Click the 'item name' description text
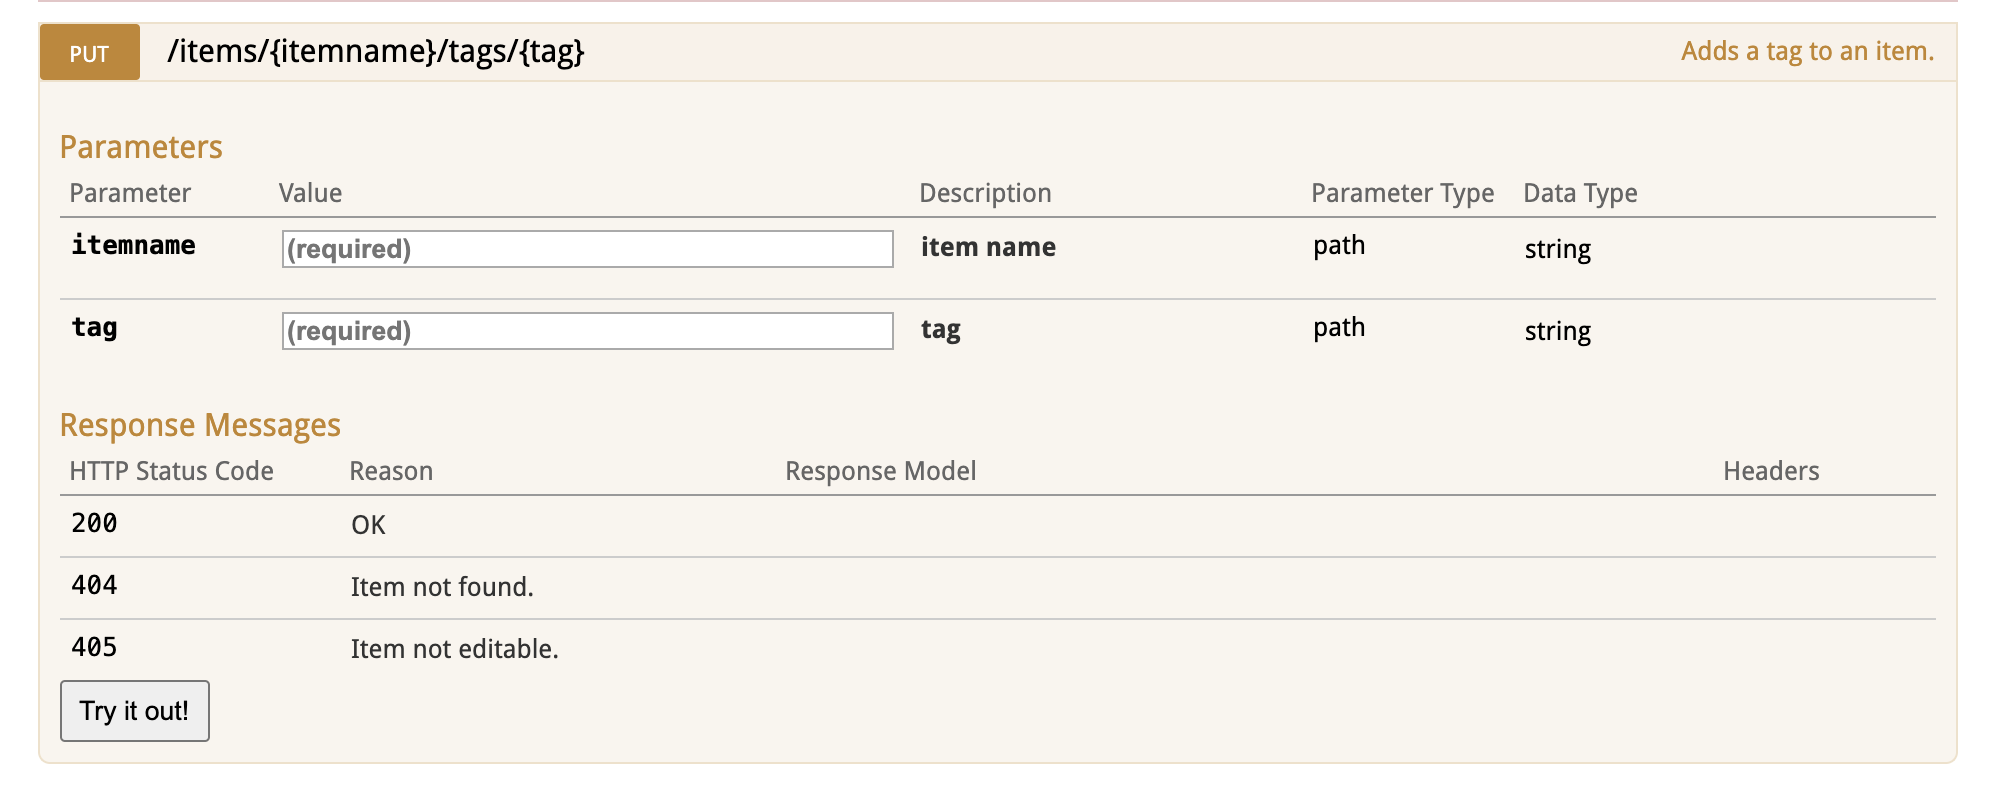Image resolution: width=1990 pixels, height=800 pixels. [x=988, y=247]
